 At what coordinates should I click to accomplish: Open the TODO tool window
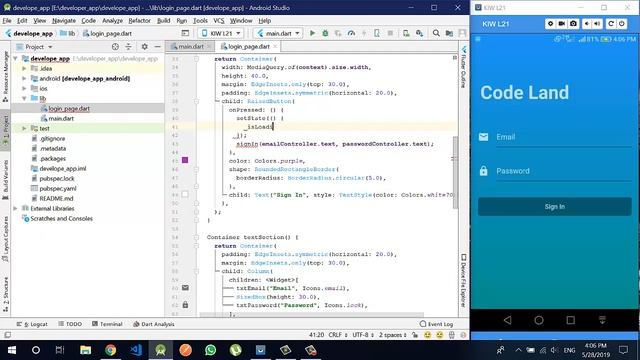70,324
